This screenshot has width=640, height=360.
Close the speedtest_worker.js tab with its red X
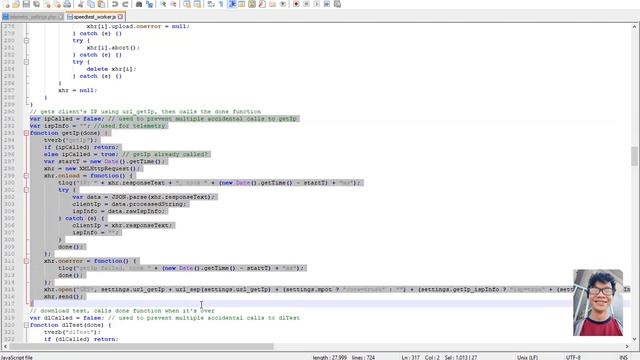pos(120,17)
